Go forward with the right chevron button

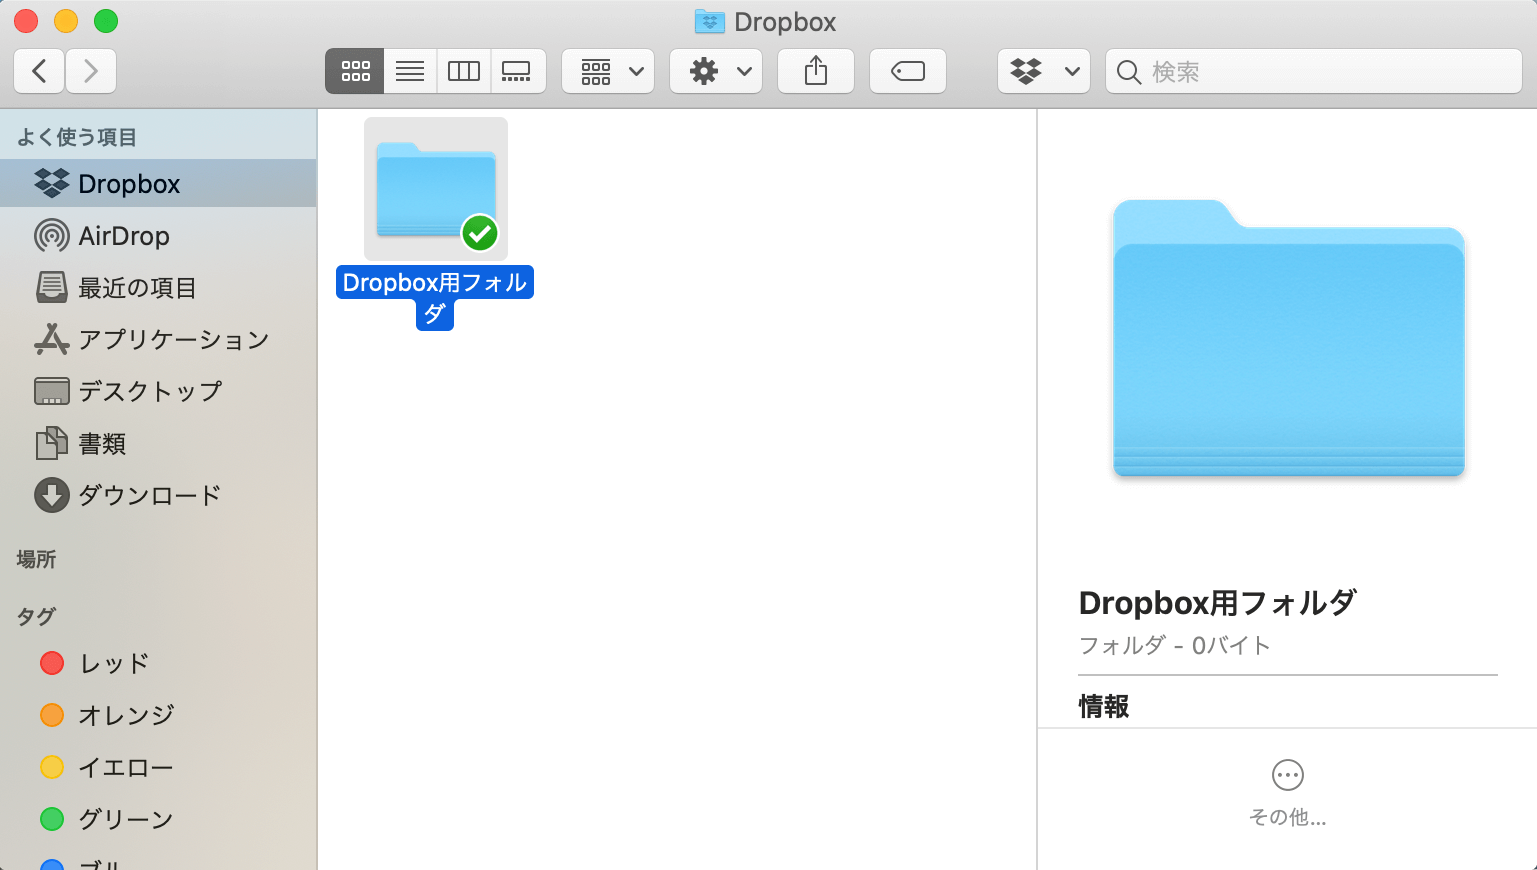pyautogui.click(x=91, y=71)
